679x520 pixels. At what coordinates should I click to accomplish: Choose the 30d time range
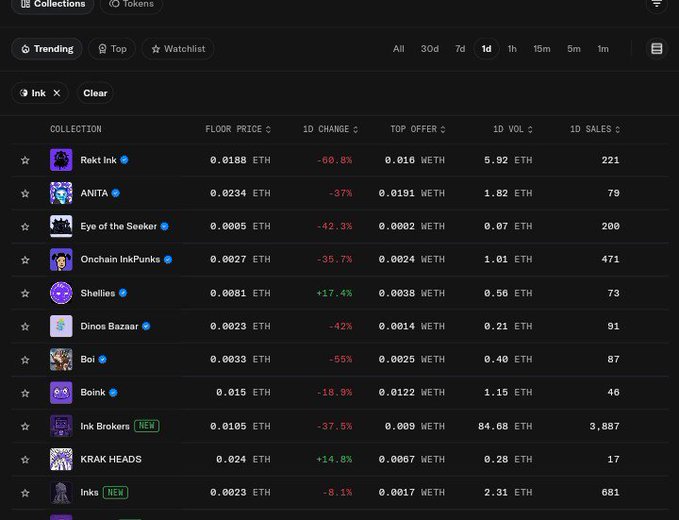[430, 49]
